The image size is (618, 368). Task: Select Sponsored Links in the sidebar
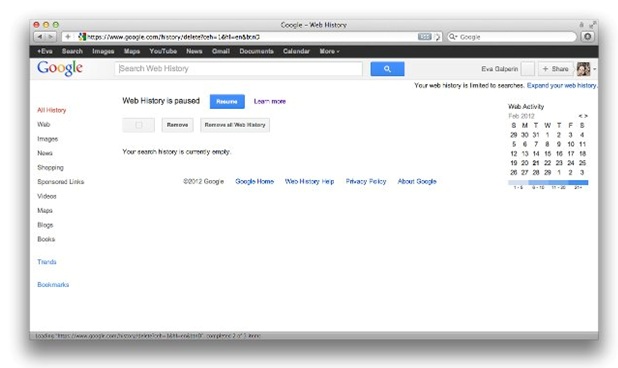click(x=61, y=182)
